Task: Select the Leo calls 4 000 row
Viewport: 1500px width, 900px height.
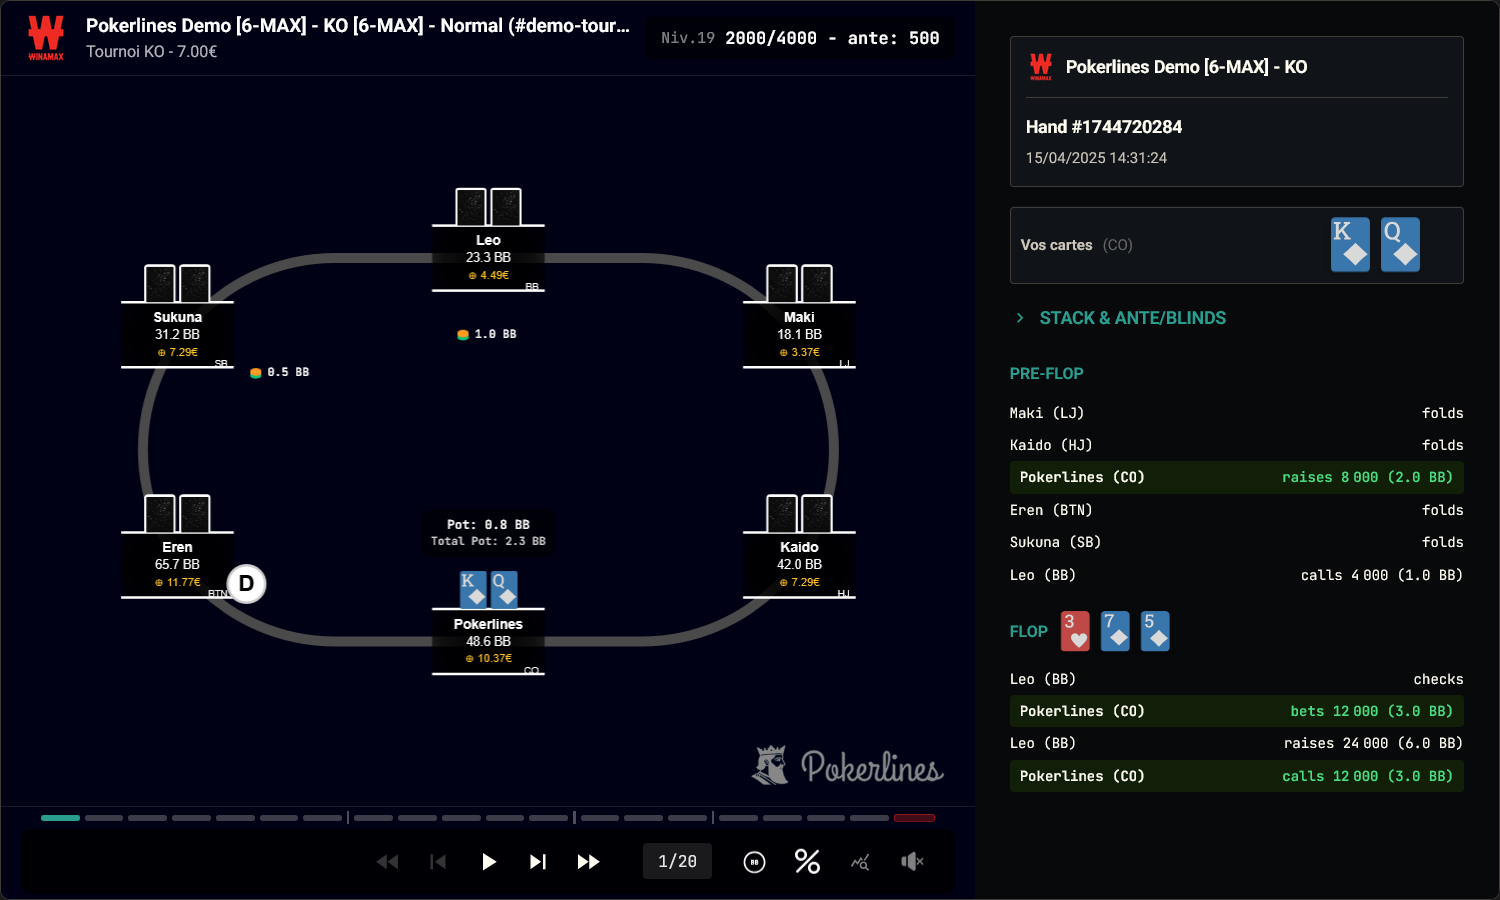Action: pyautogui.click(x=1237, y=575)
